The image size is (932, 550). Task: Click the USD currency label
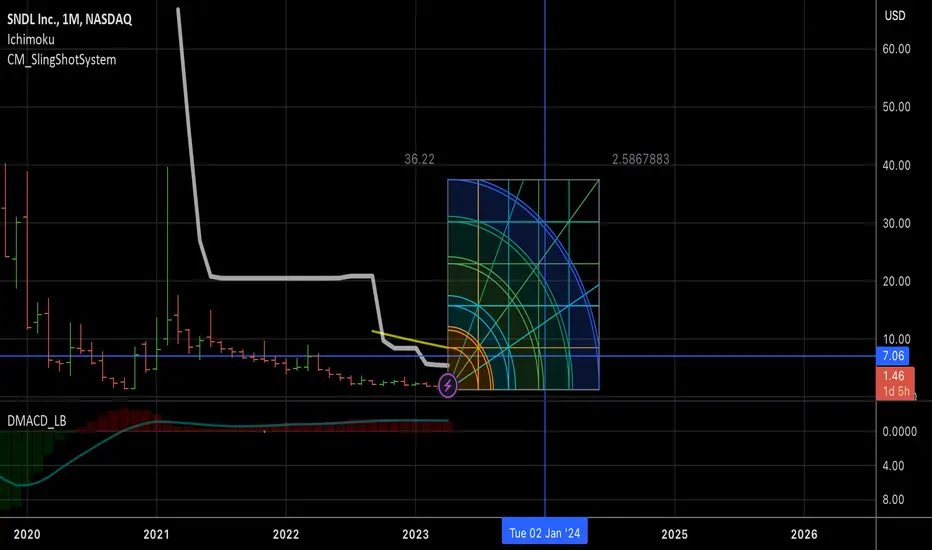895,16
